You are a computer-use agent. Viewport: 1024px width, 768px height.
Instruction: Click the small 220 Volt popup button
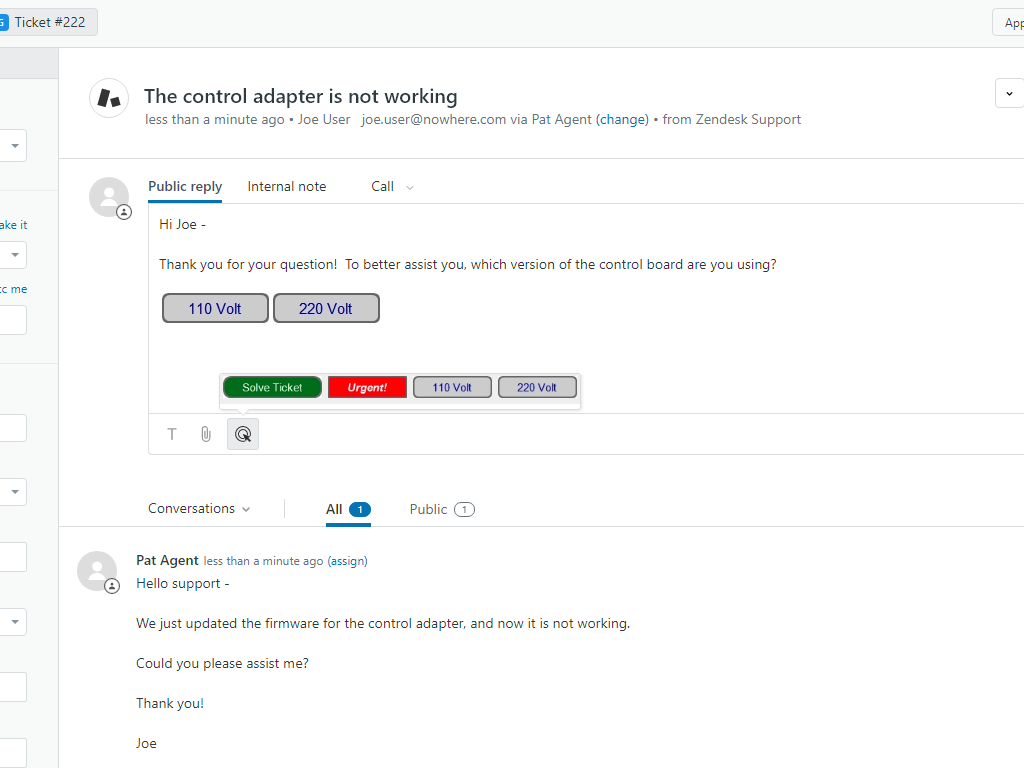point(537,387)
